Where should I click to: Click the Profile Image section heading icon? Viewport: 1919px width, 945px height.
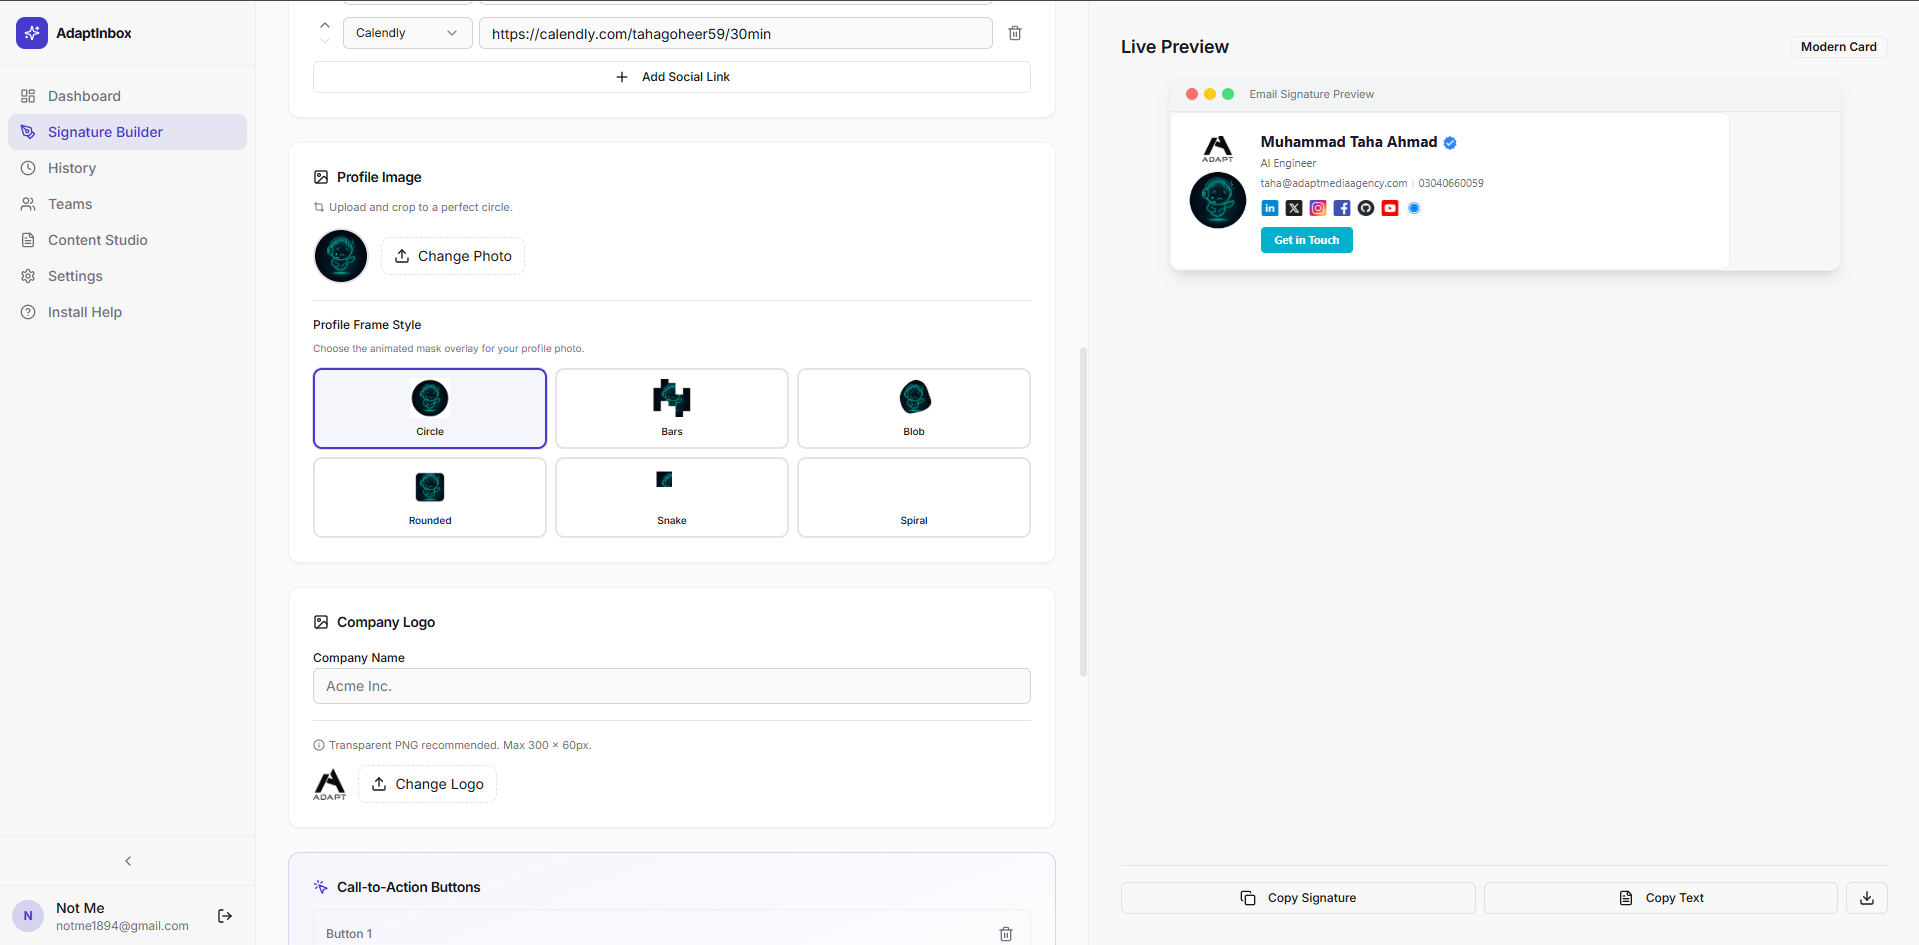click(x=321, y=177)
